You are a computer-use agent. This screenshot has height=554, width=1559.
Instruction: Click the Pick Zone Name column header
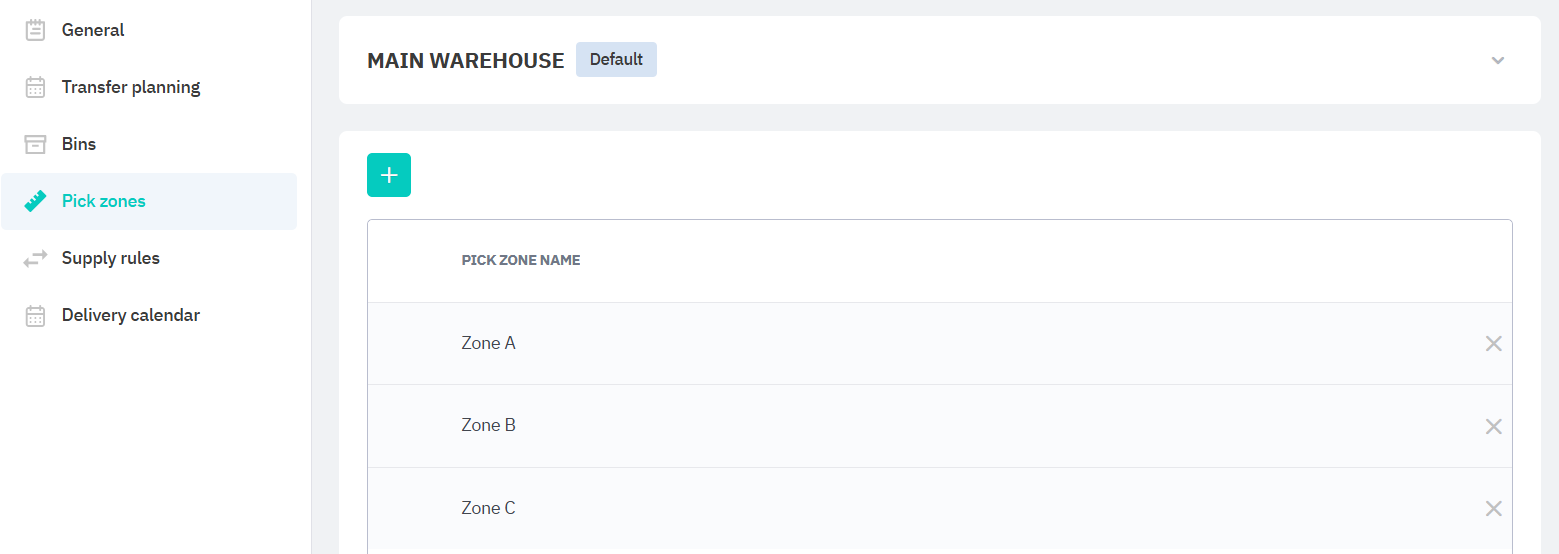(x=521, y=260)
